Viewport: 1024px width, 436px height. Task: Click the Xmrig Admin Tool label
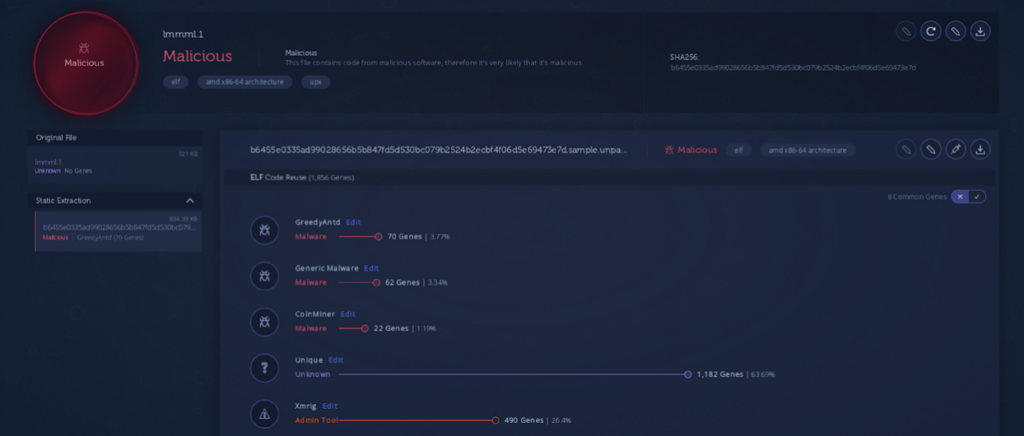317,420
